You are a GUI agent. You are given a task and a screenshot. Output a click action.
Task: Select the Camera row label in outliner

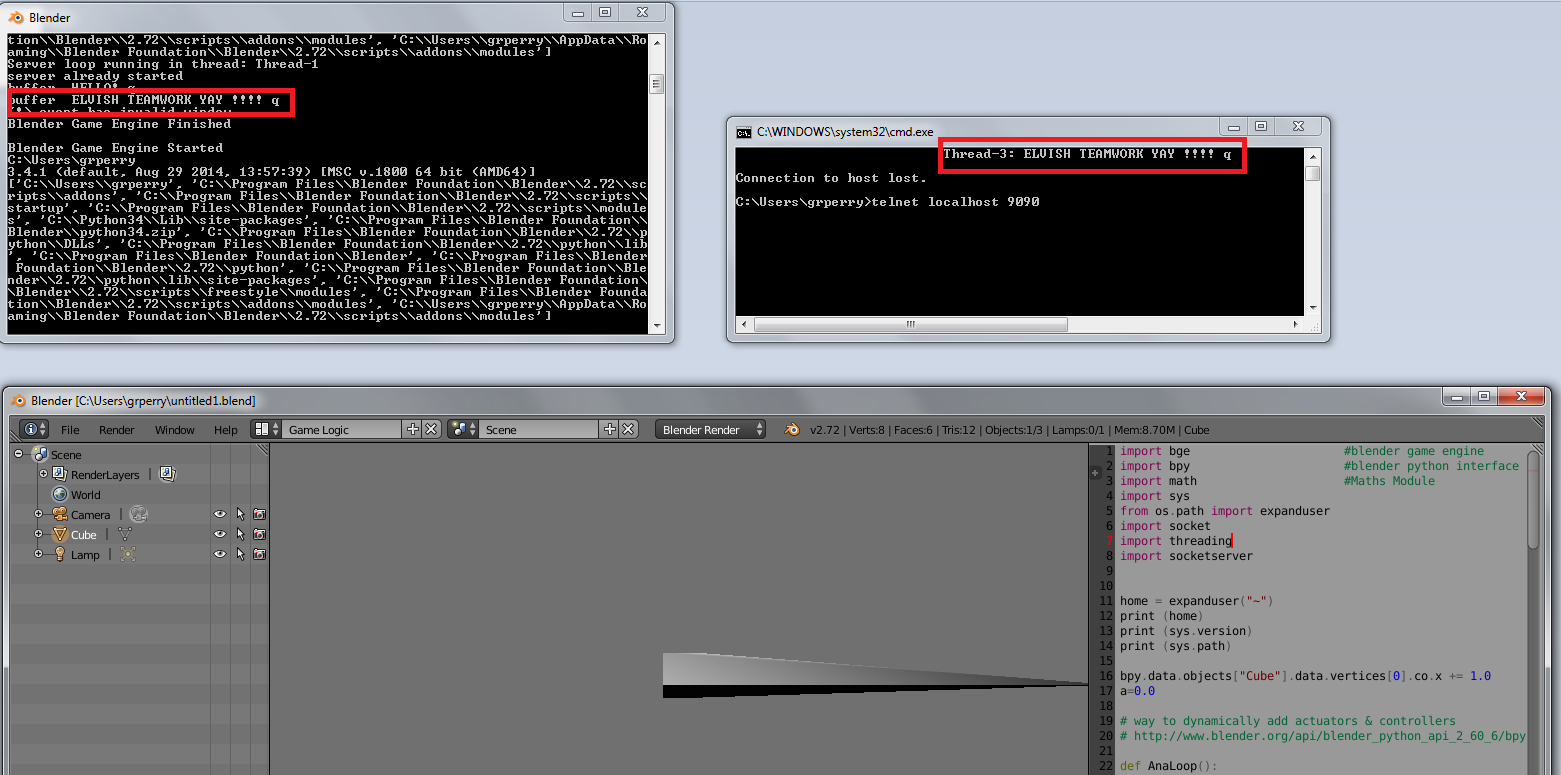pos(91,515)
